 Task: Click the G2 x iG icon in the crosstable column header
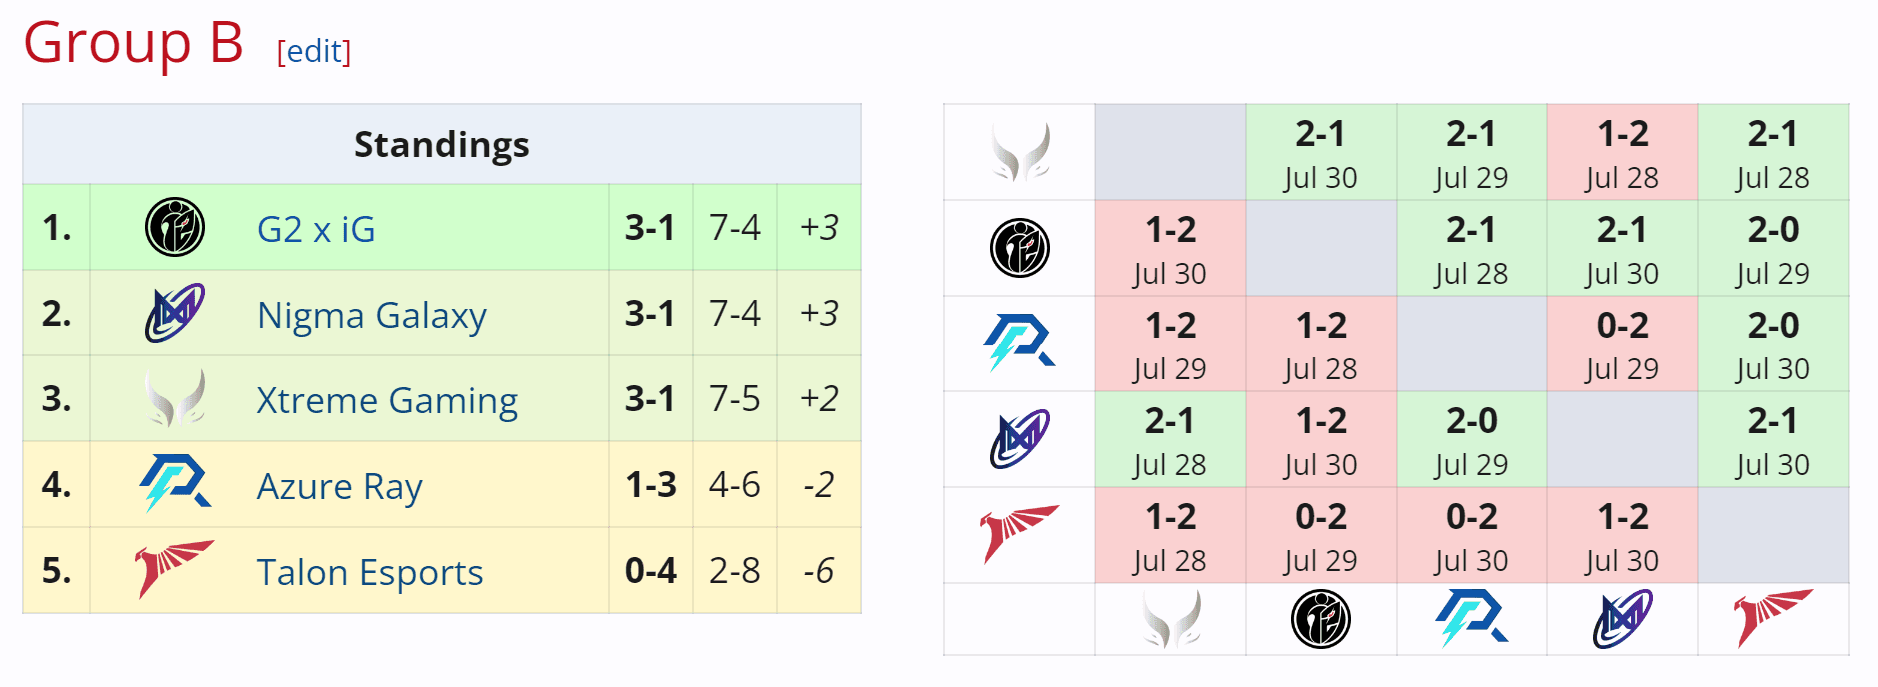(x=1322, y=618)
